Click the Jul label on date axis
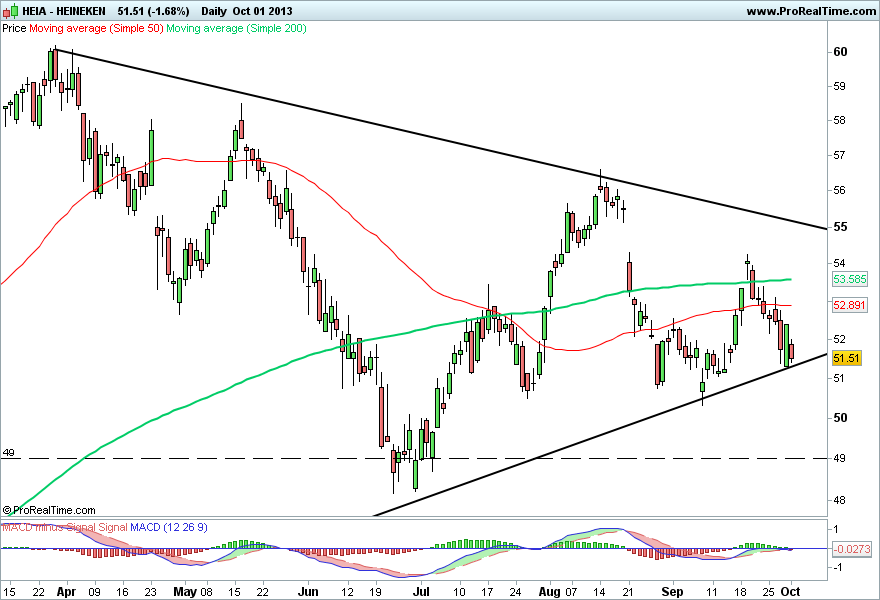The width and height of the screenshot is (880, 600). coord(421,592)
